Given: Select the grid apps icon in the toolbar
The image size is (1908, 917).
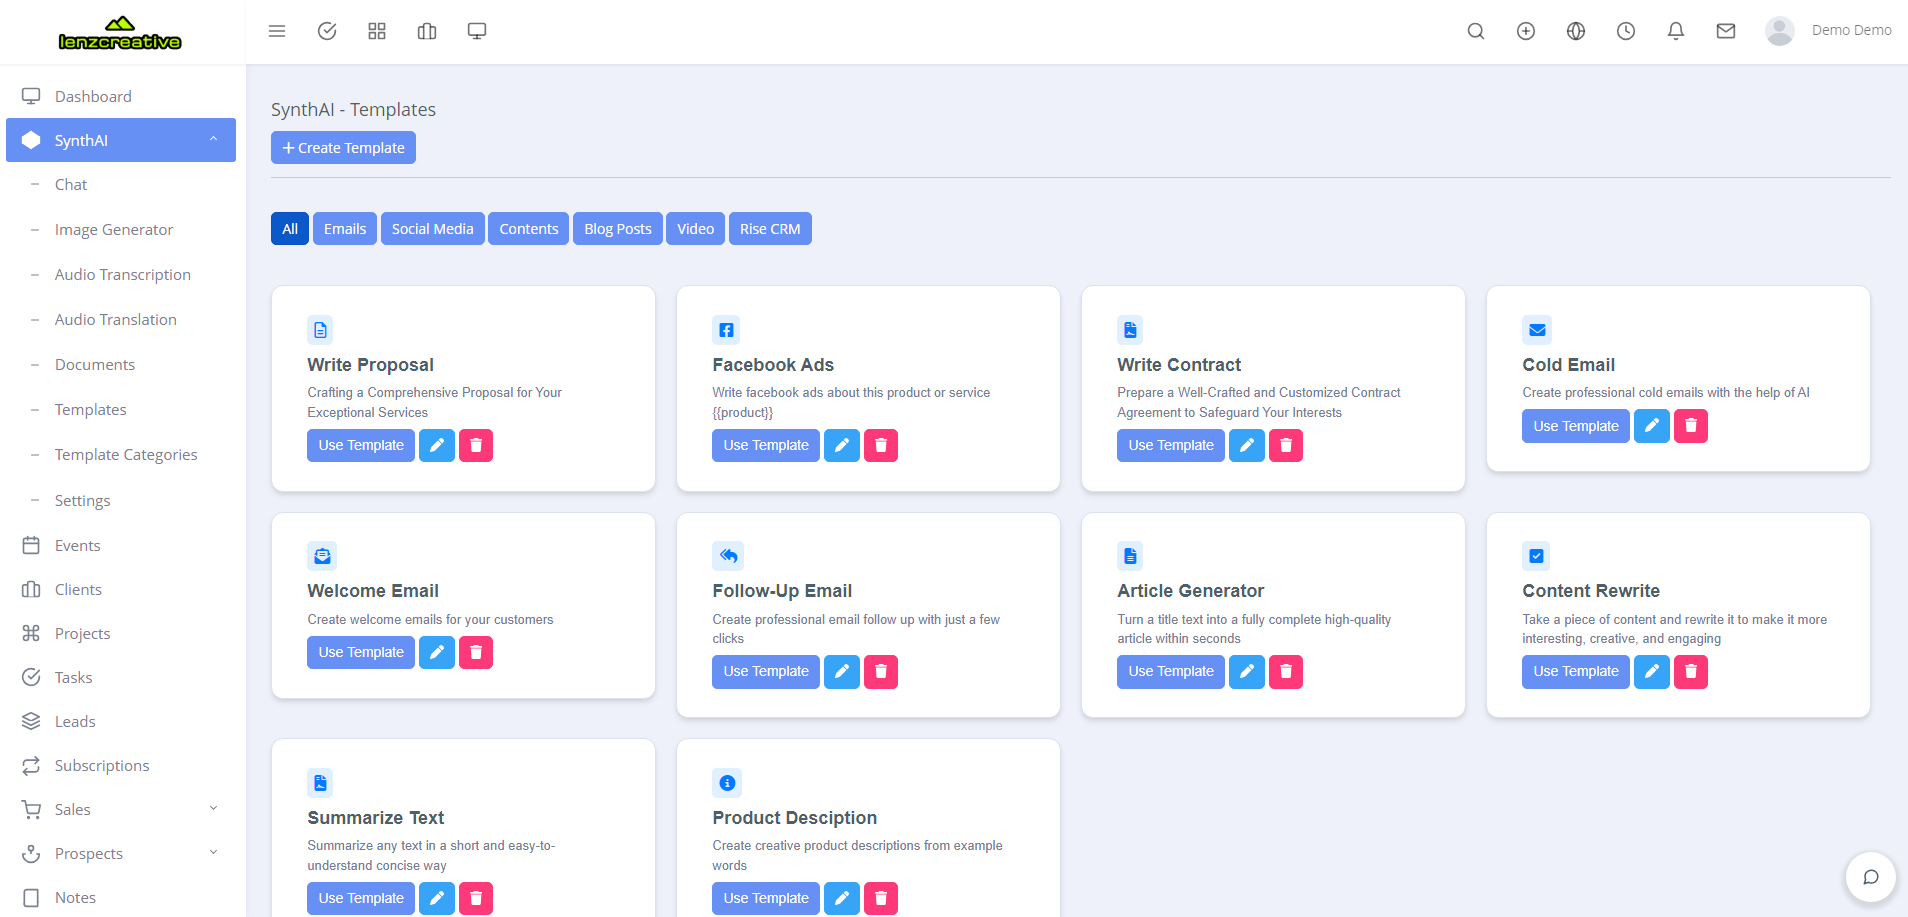Looking at the screenshot, I should tap(377, 31).
